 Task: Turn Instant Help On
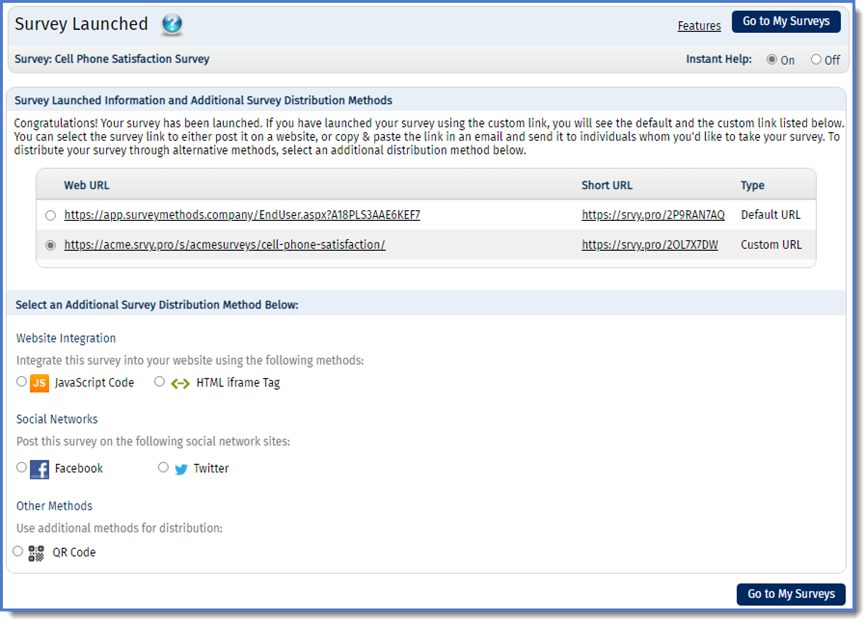[x=771, y=60]
